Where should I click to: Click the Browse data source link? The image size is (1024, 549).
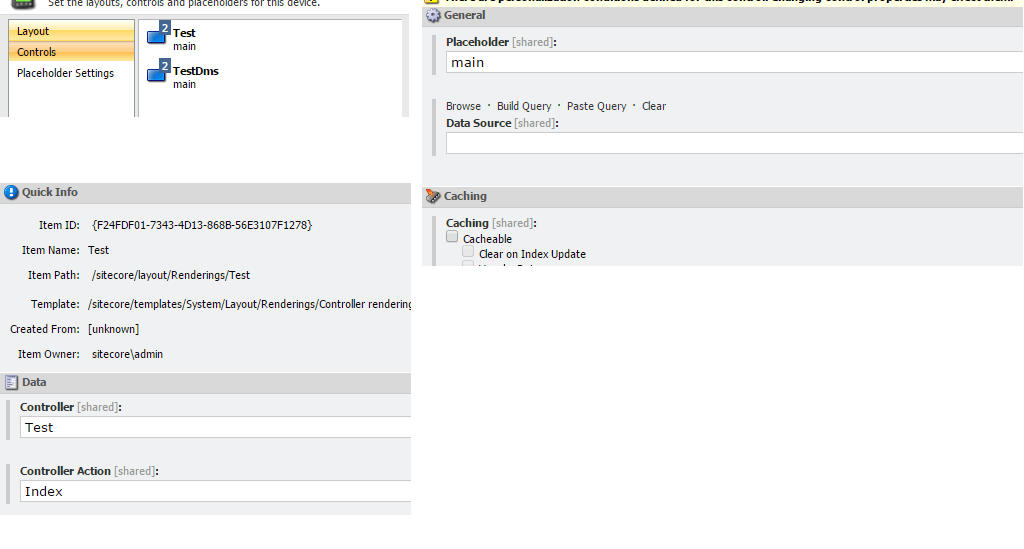[463, 106]
